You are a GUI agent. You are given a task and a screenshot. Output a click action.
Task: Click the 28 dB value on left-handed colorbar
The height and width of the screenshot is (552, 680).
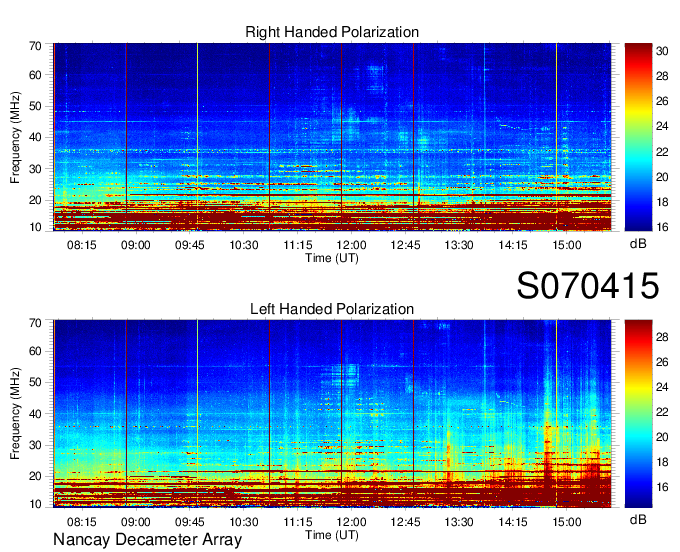[662, 336]
